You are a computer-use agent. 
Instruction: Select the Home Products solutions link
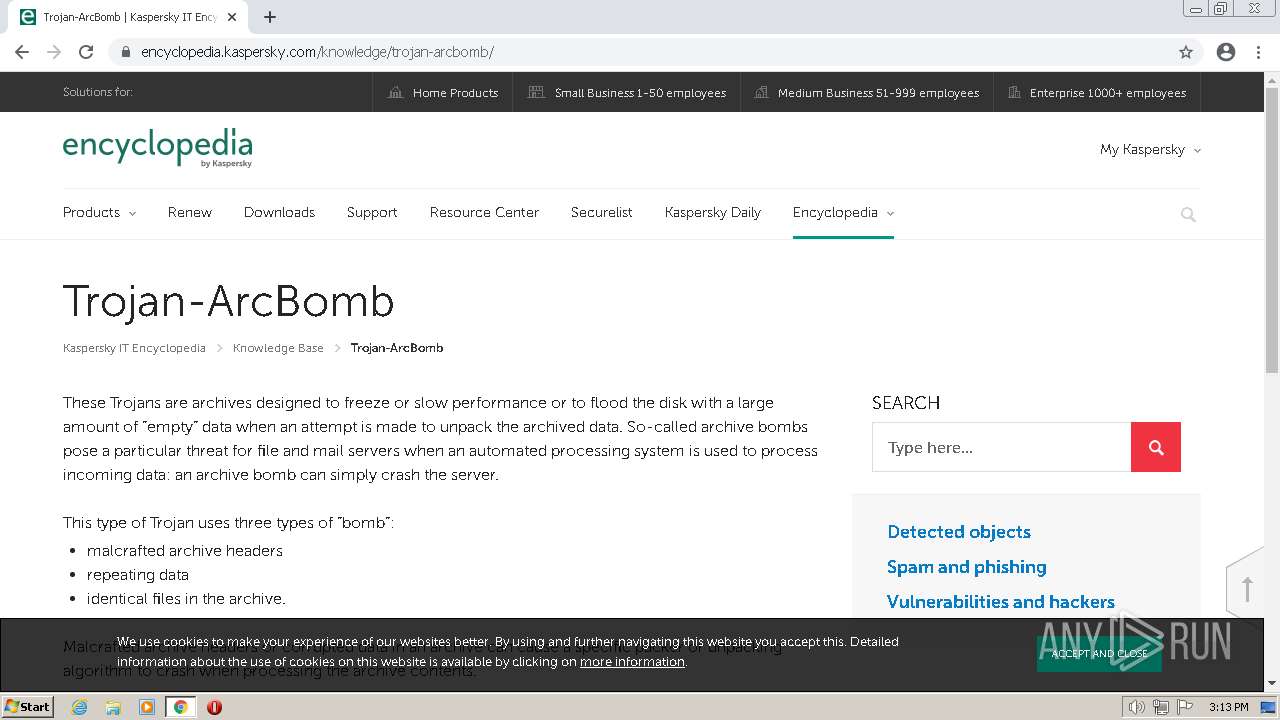click(x=443, y=92)
